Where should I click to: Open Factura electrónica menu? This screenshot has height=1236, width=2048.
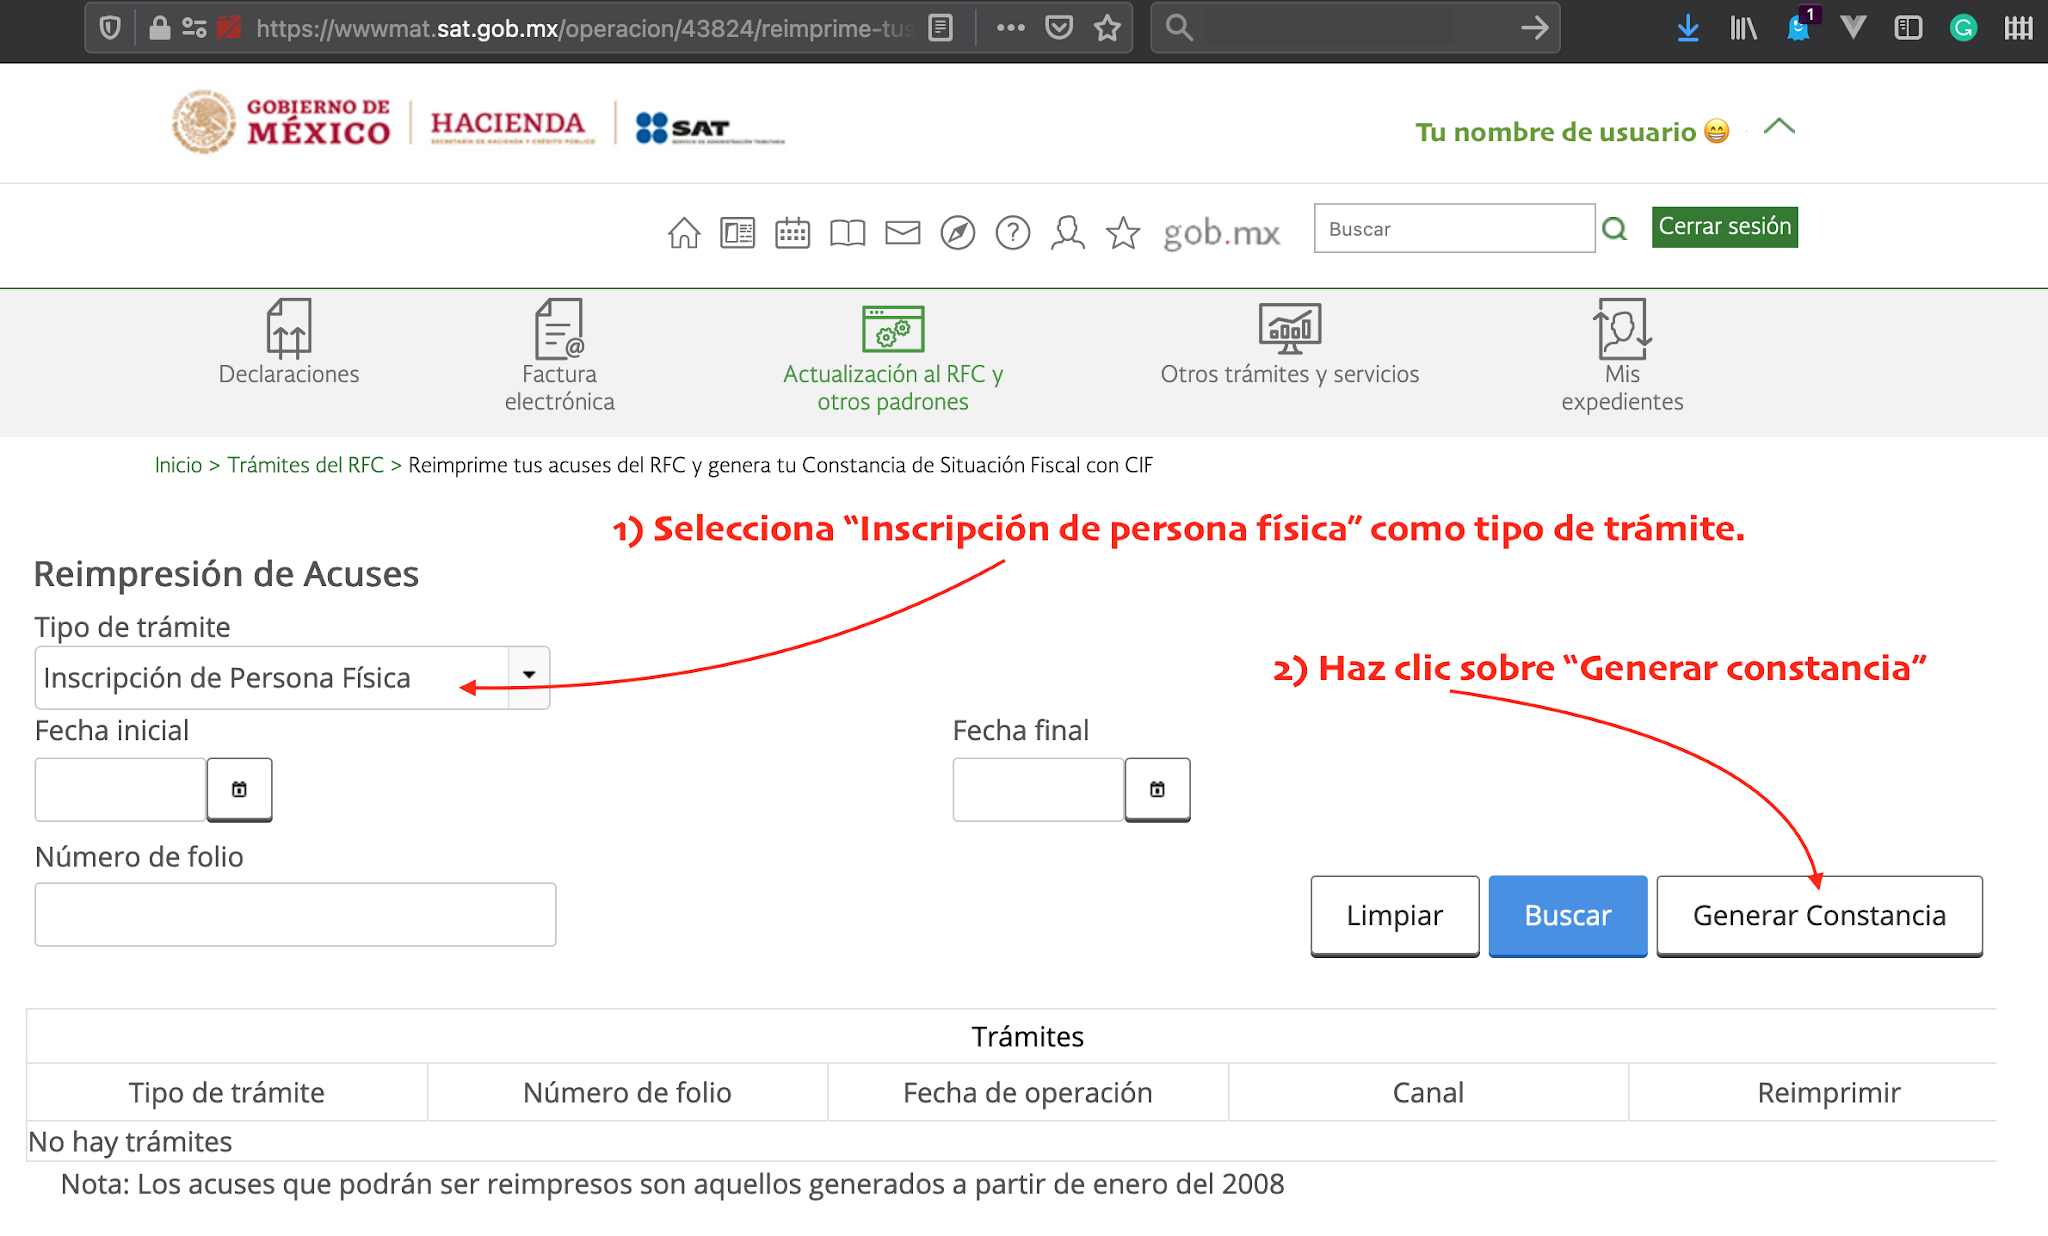[559, 357]
